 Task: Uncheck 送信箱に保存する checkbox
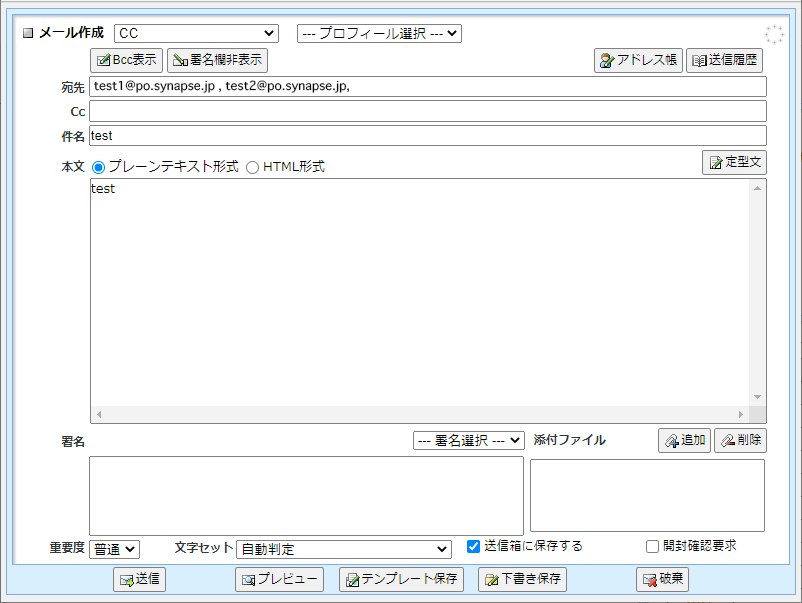474,546
